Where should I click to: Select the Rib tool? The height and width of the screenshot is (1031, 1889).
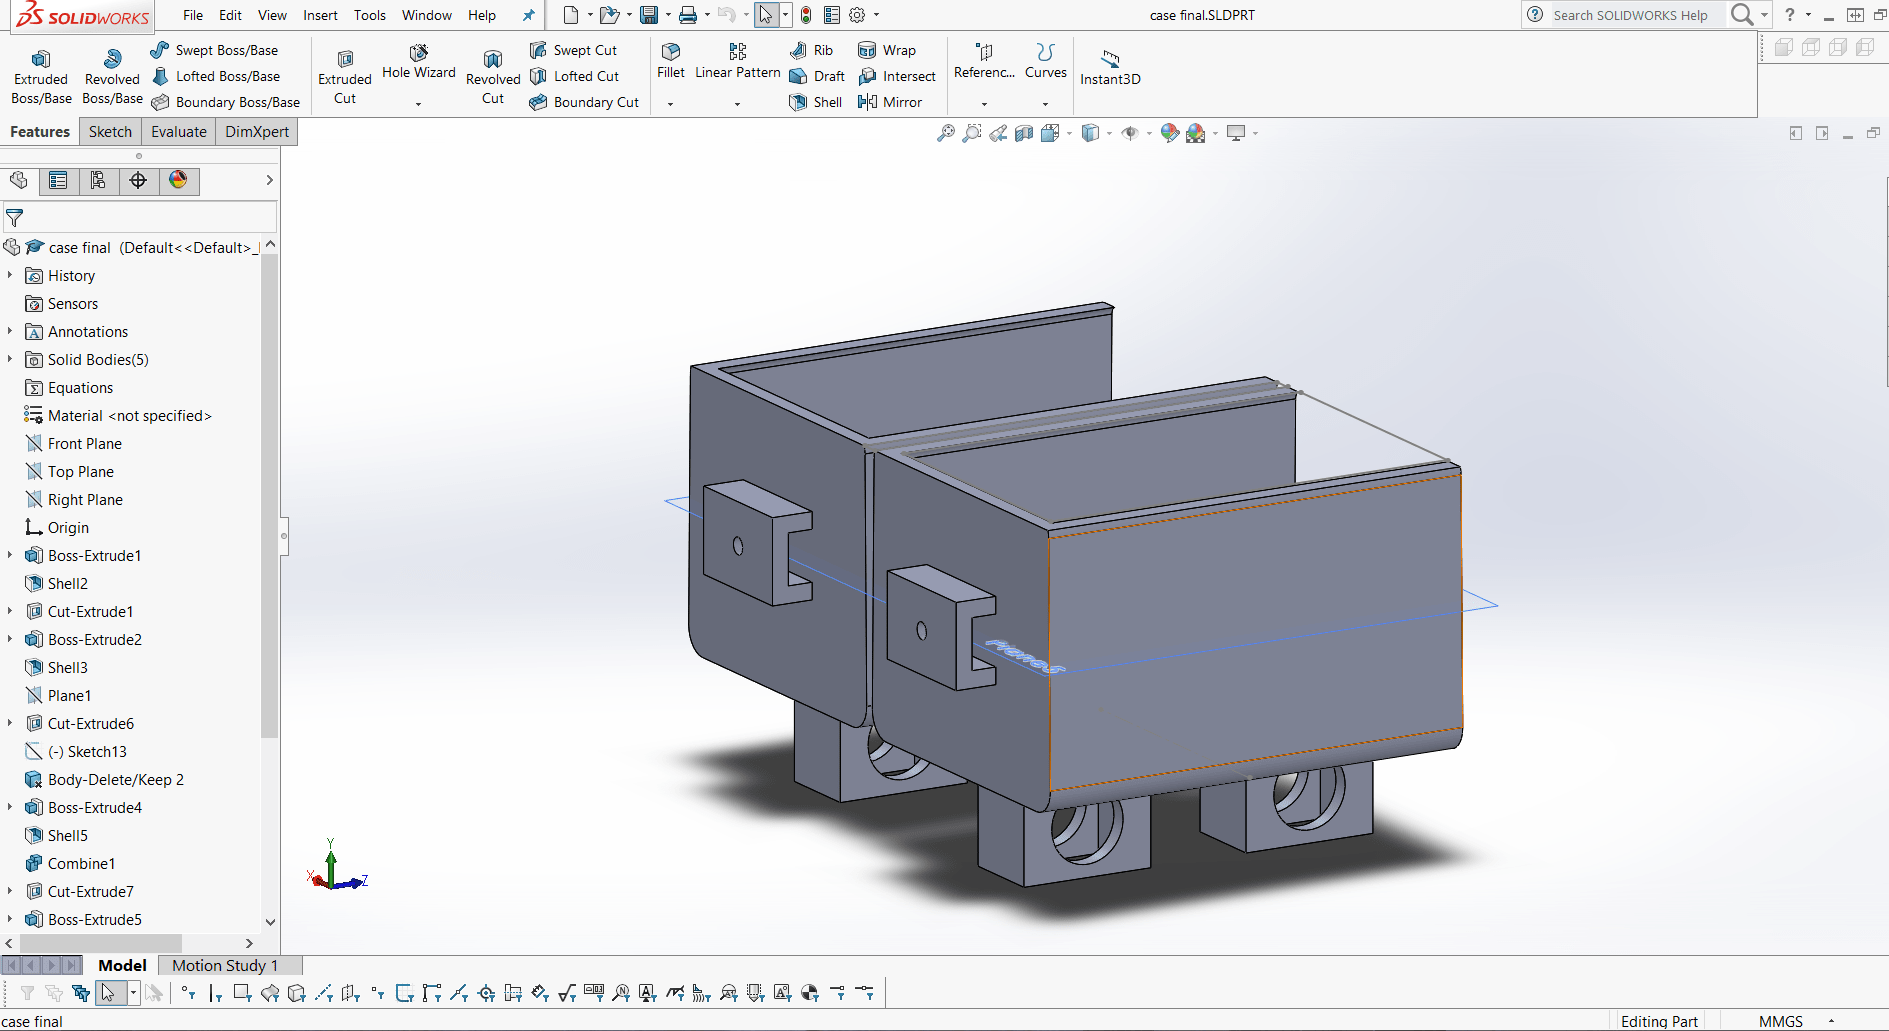click(811, 50)
